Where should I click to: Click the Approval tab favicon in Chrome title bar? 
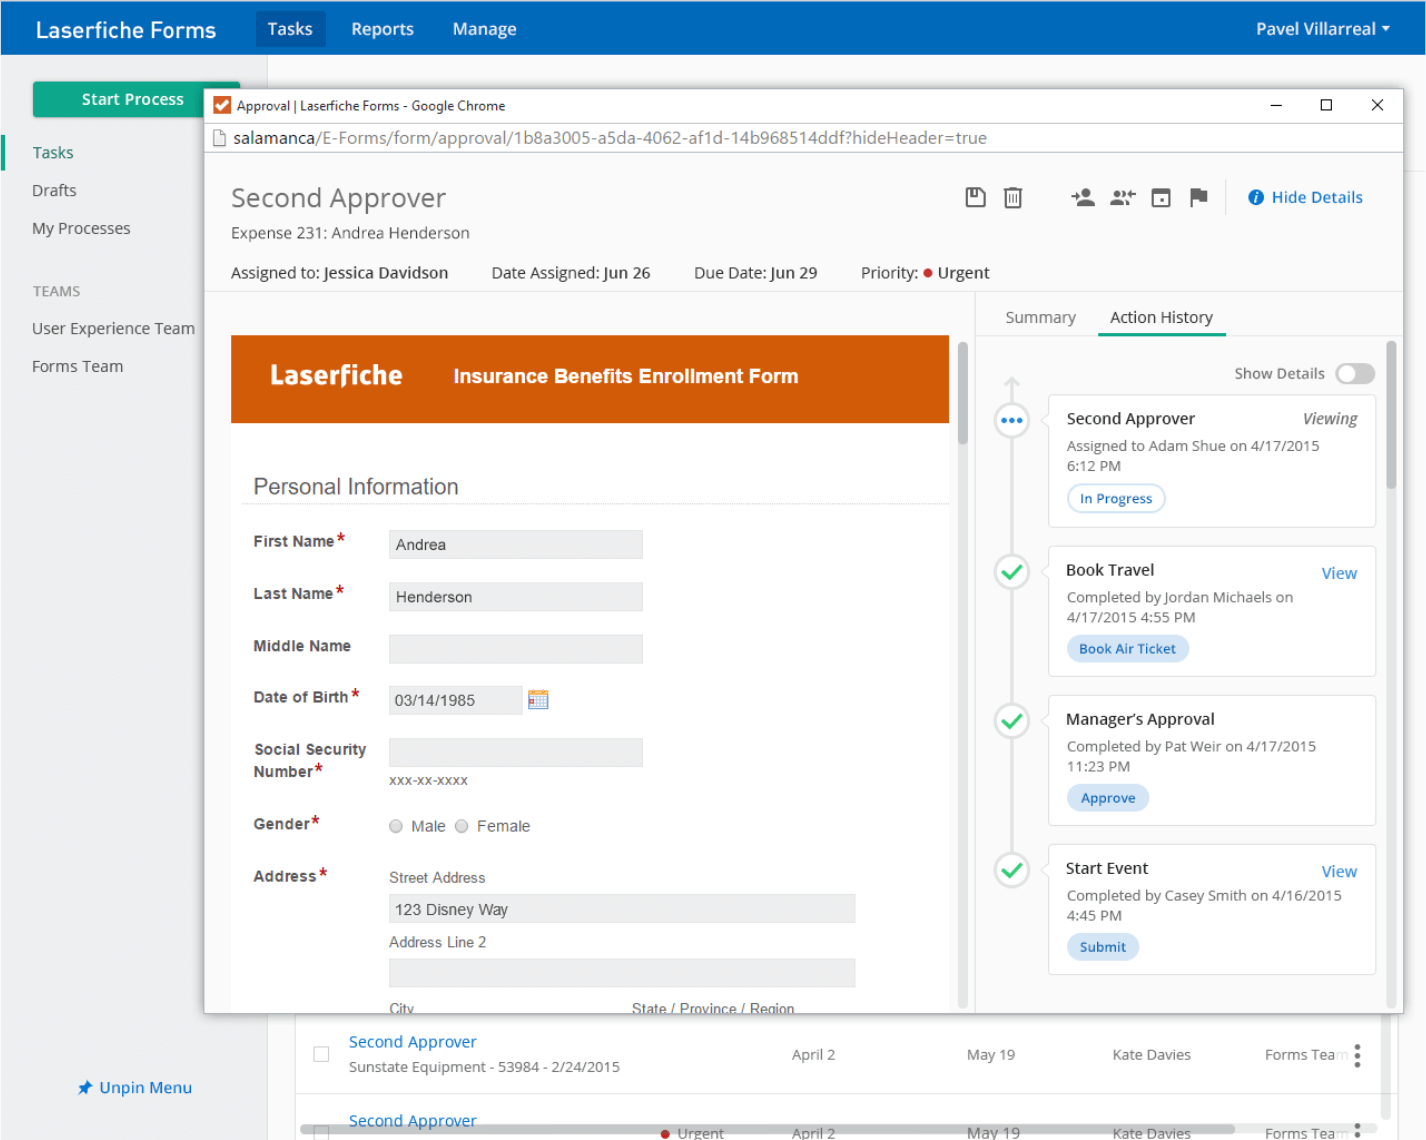tap(222, 106)
